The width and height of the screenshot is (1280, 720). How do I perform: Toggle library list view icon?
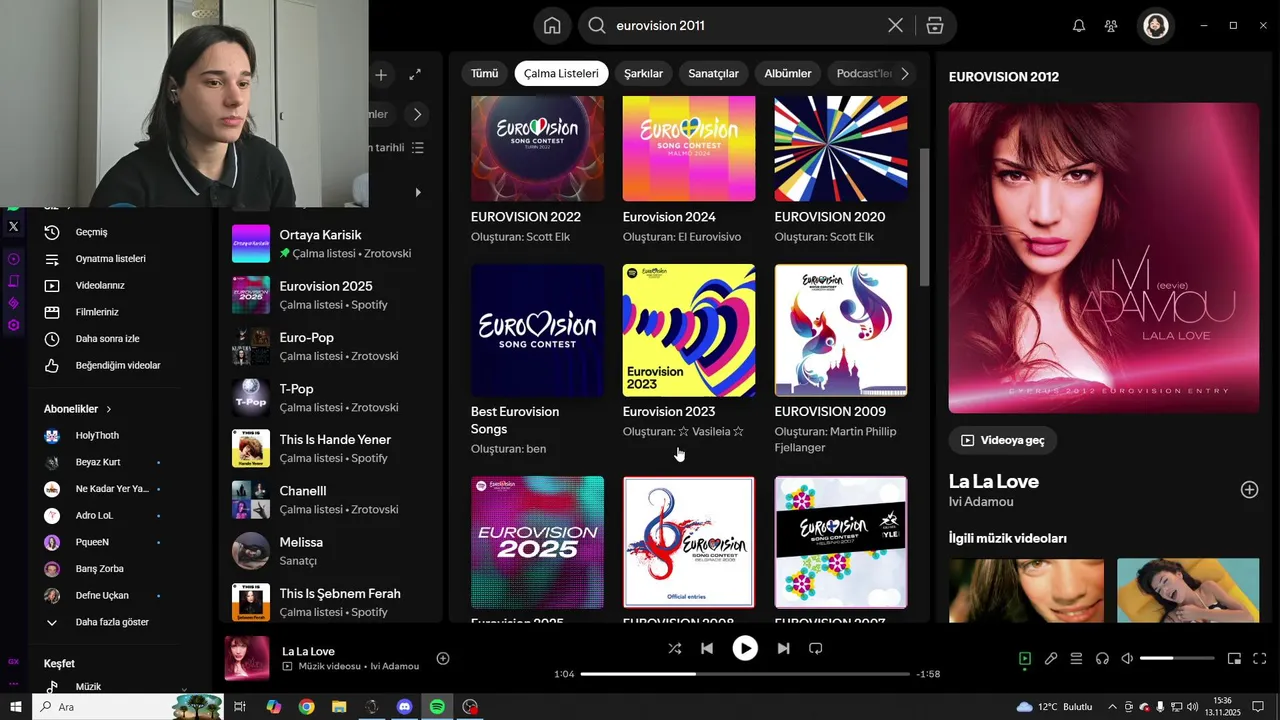click(418, 148)
